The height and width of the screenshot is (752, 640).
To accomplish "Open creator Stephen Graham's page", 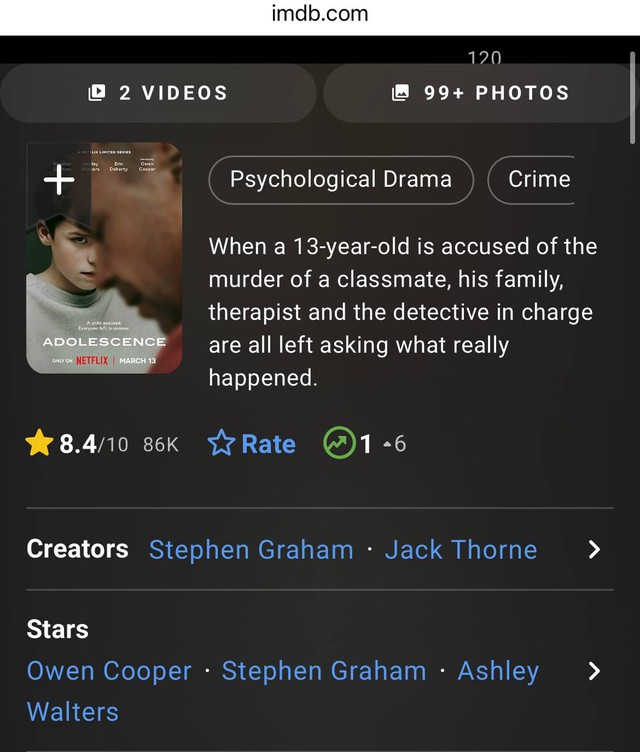I will pyautogui.click(x=251, y=550).
